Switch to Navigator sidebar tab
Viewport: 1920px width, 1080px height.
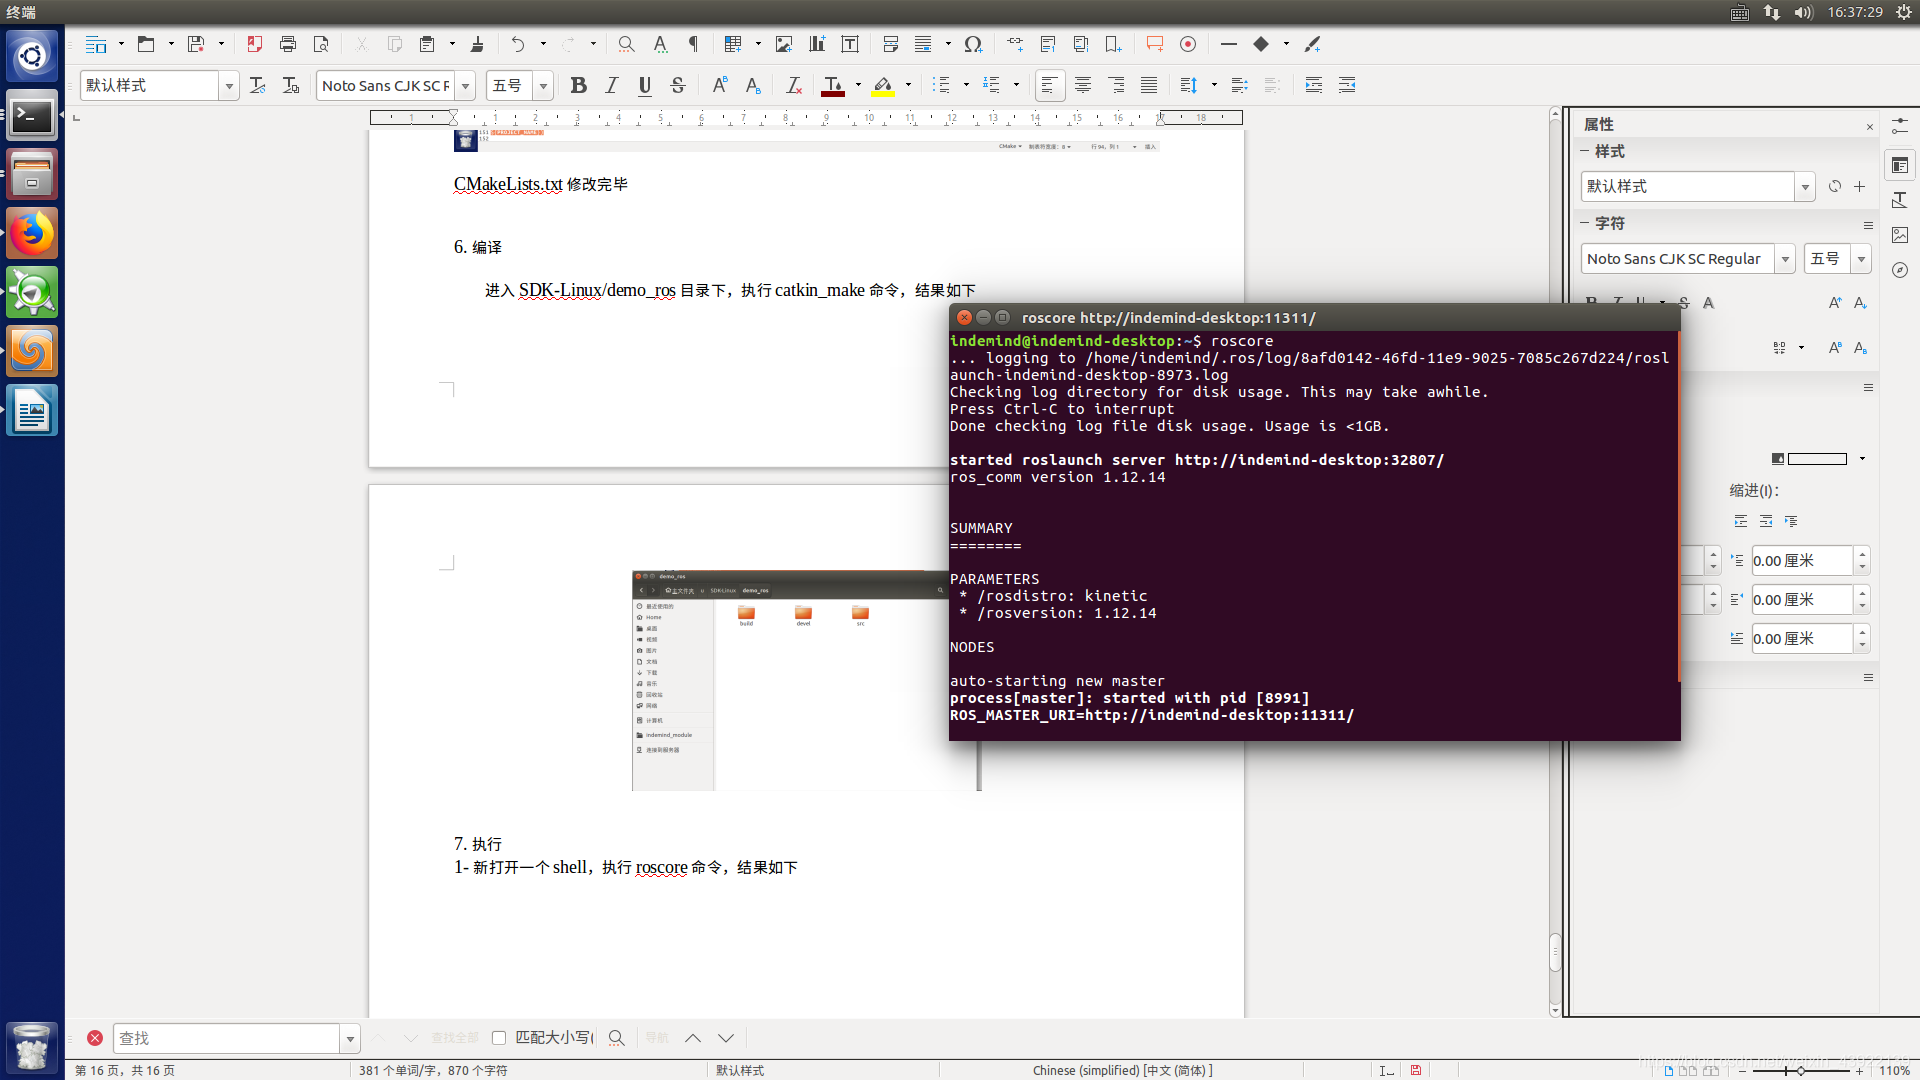1900,270
